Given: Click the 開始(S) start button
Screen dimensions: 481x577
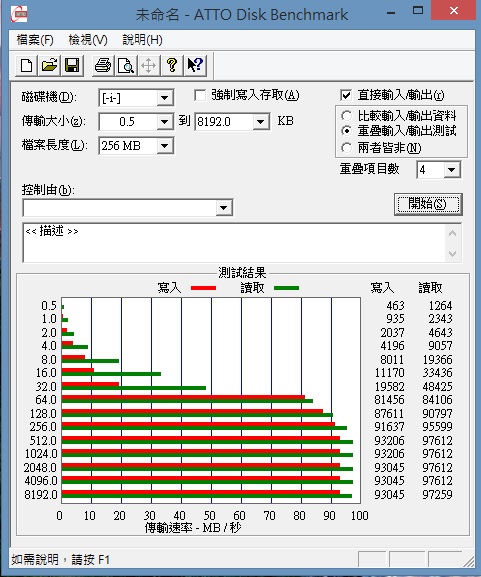Looking at the screenshot, I should pos(428,204).
